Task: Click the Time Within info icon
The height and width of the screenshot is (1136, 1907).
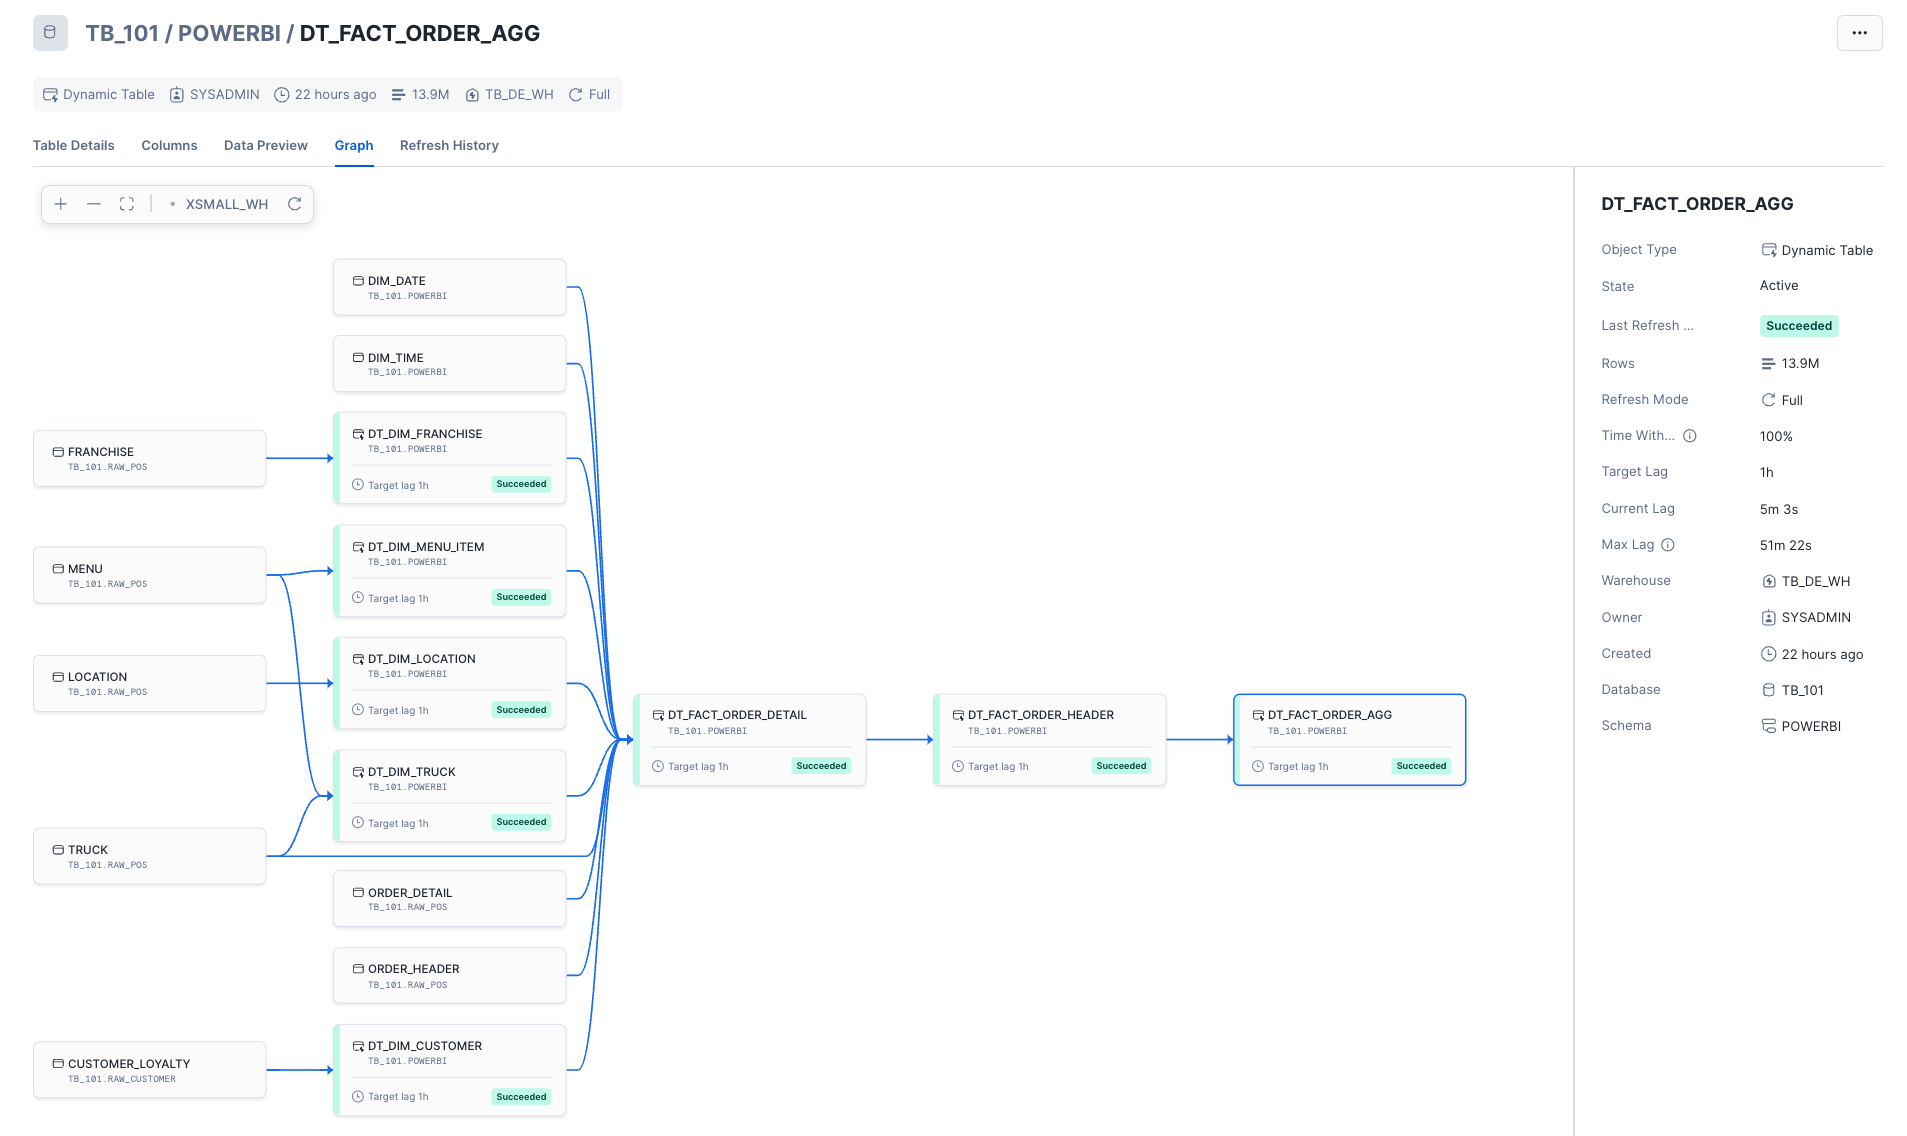Action: (x=1690, y=436)
